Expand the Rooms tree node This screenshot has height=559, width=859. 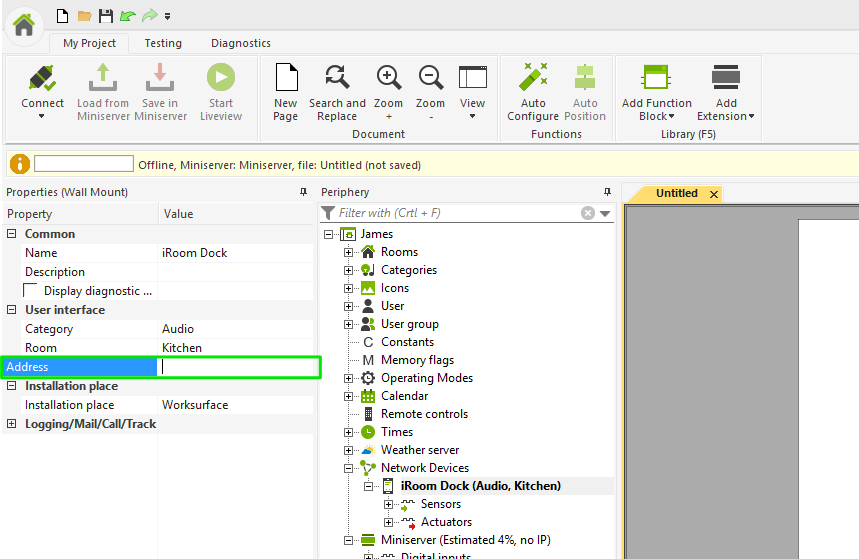[348, 252]
